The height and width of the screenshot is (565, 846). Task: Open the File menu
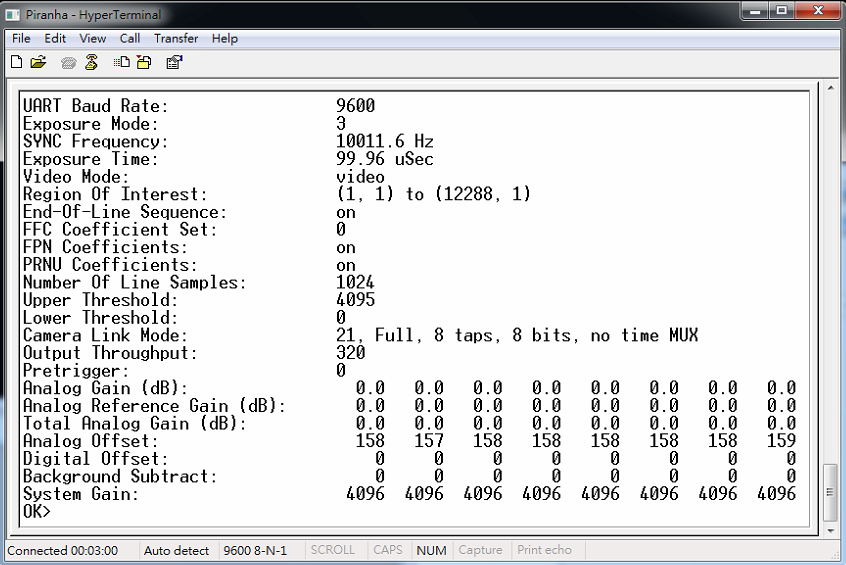point(22,38)
